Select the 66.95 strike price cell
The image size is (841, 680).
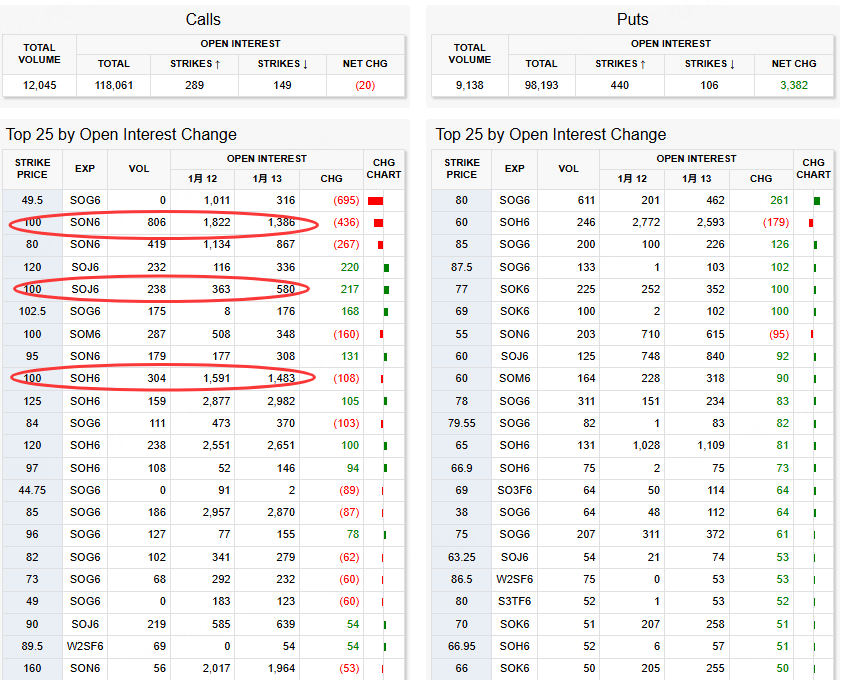(x=461, y=646)
